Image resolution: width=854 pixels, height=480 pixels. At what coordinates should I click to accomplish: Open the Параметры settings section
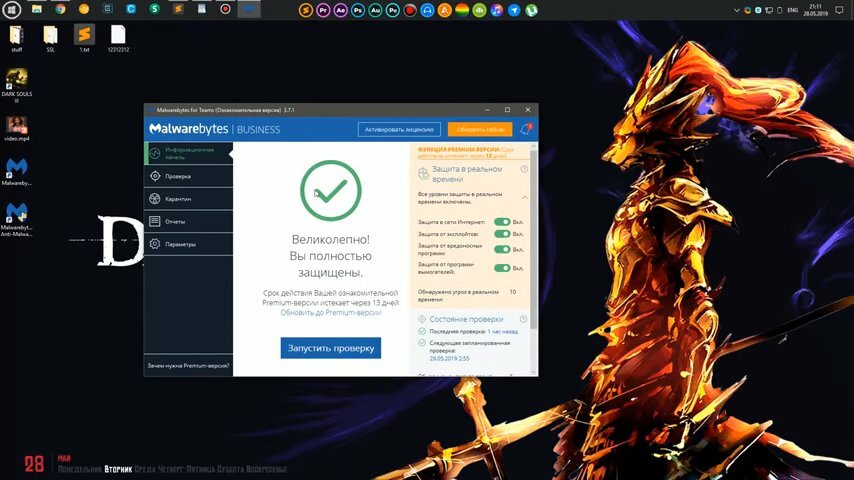[x=188, y=244]
